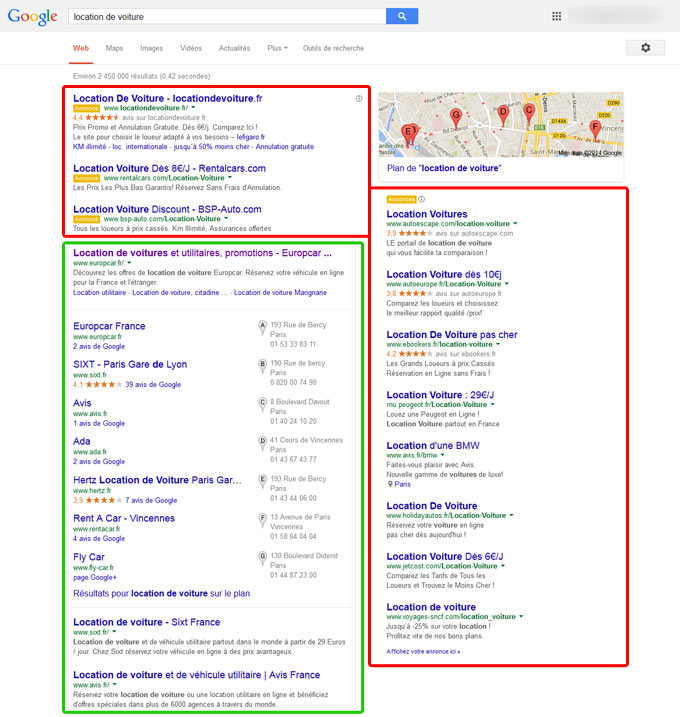Image resolution: width=680 pixels, height=717 pixels.
Task: Open Location de voiture - Sixt France result
Action: pyautogui.click(x=146, y=622)
